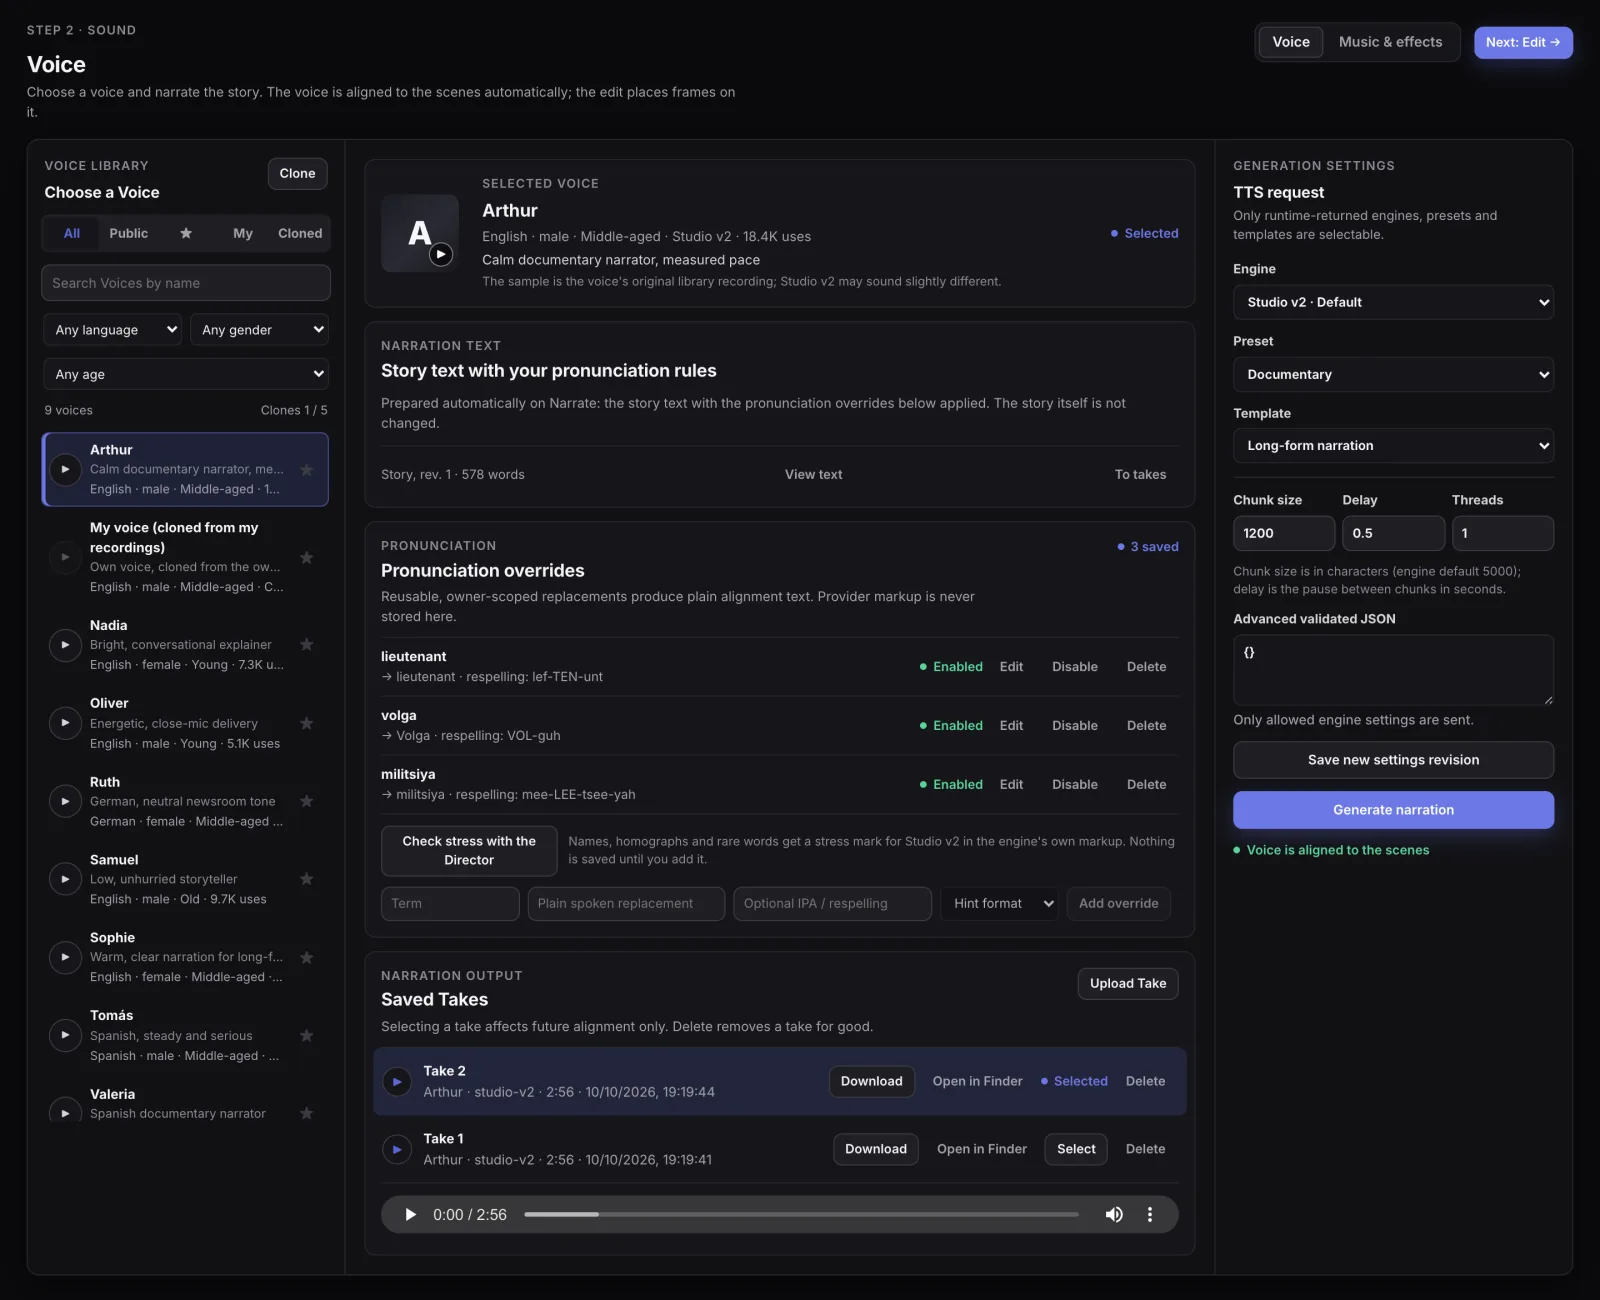Delete the militsiya override
This screenshot has height=1300, width=1600.
[x=1146, y=785]
